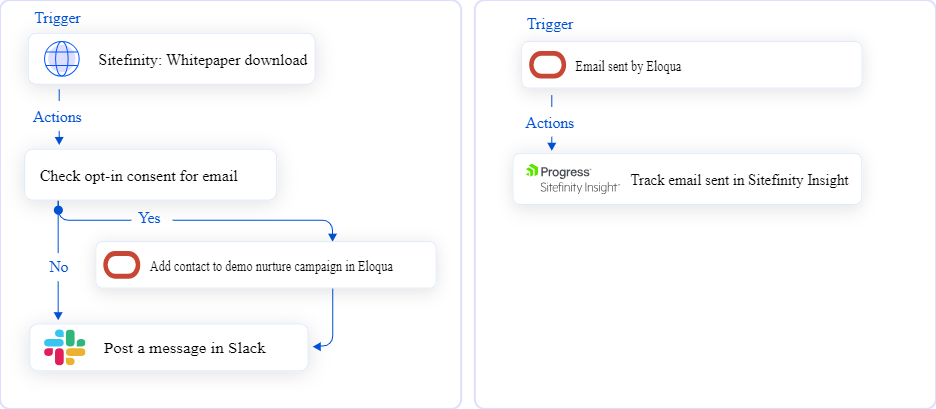Click arrowhead pointing to Slack from right
The image size is (936, 409).
click(317, 346)
